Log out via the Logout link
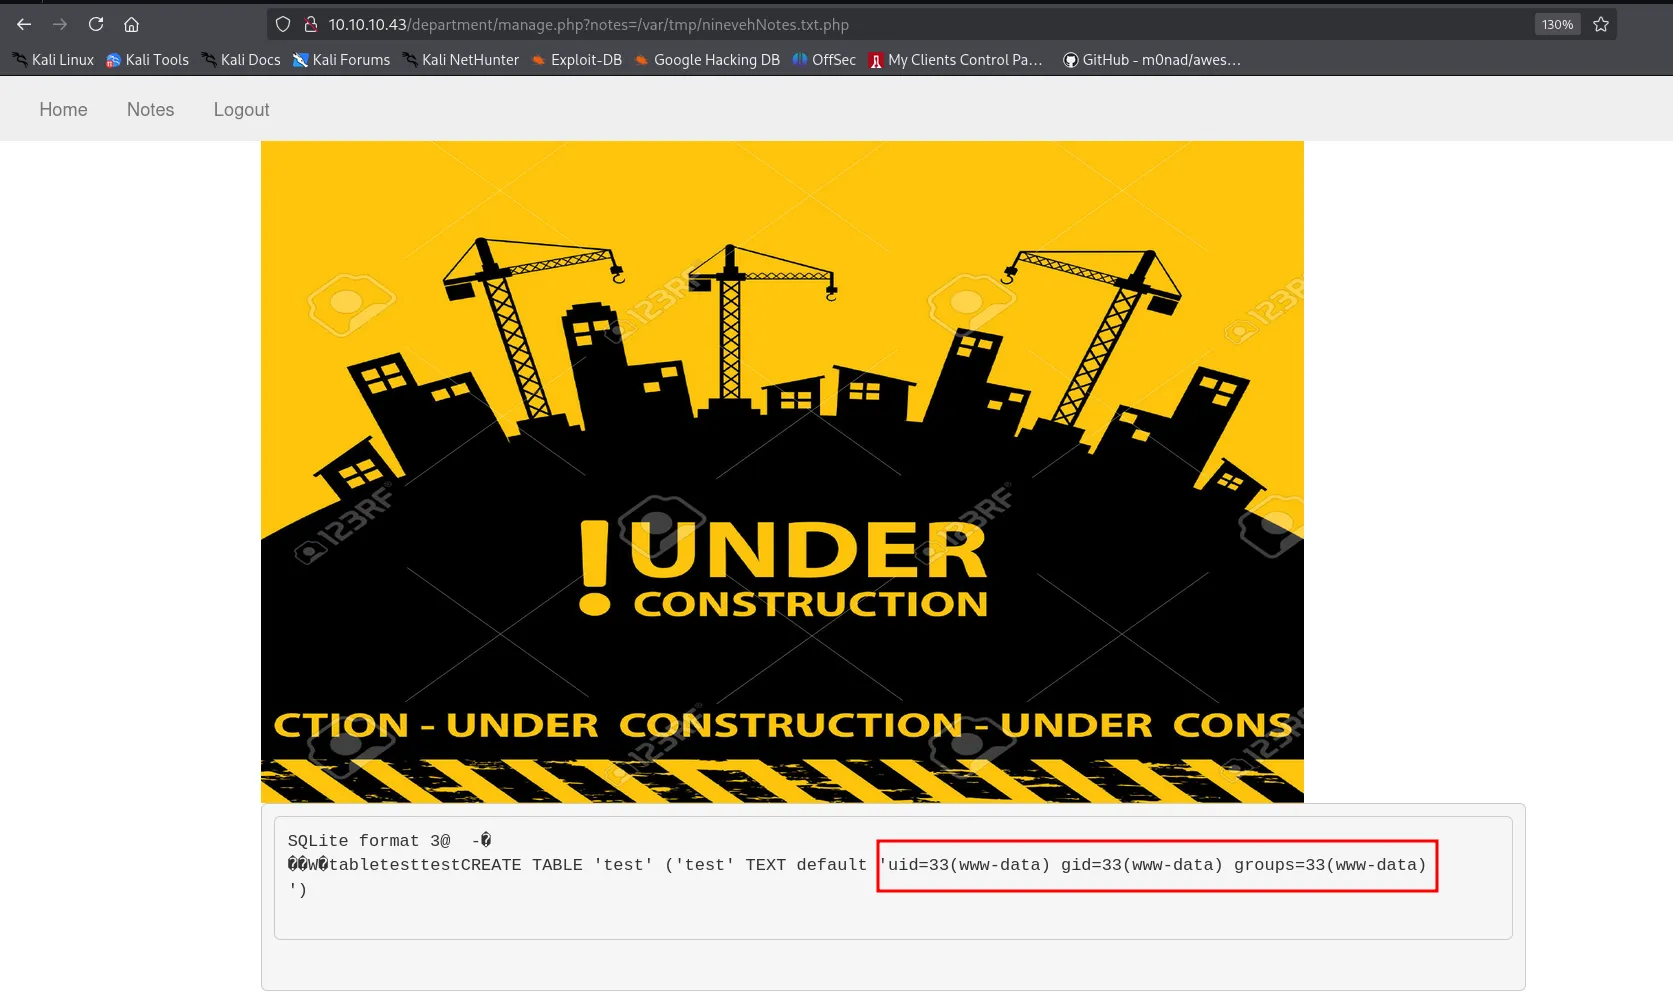Screen dimensions: 1673x995 (x=241, y=110)
